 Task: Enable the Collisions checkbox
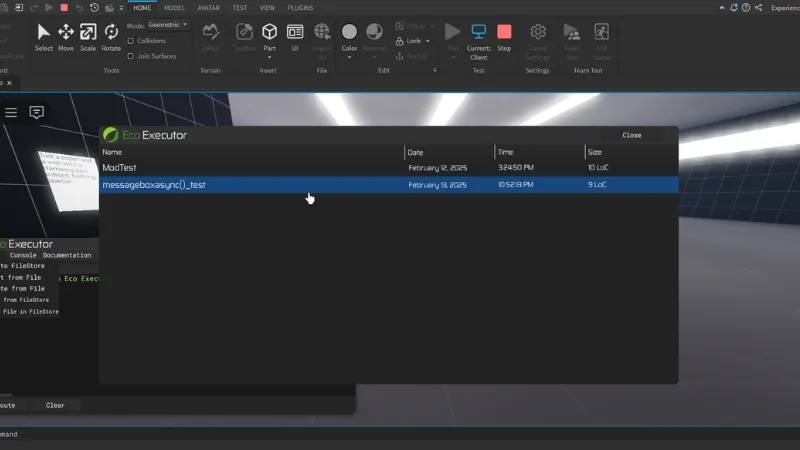(131, 41)
